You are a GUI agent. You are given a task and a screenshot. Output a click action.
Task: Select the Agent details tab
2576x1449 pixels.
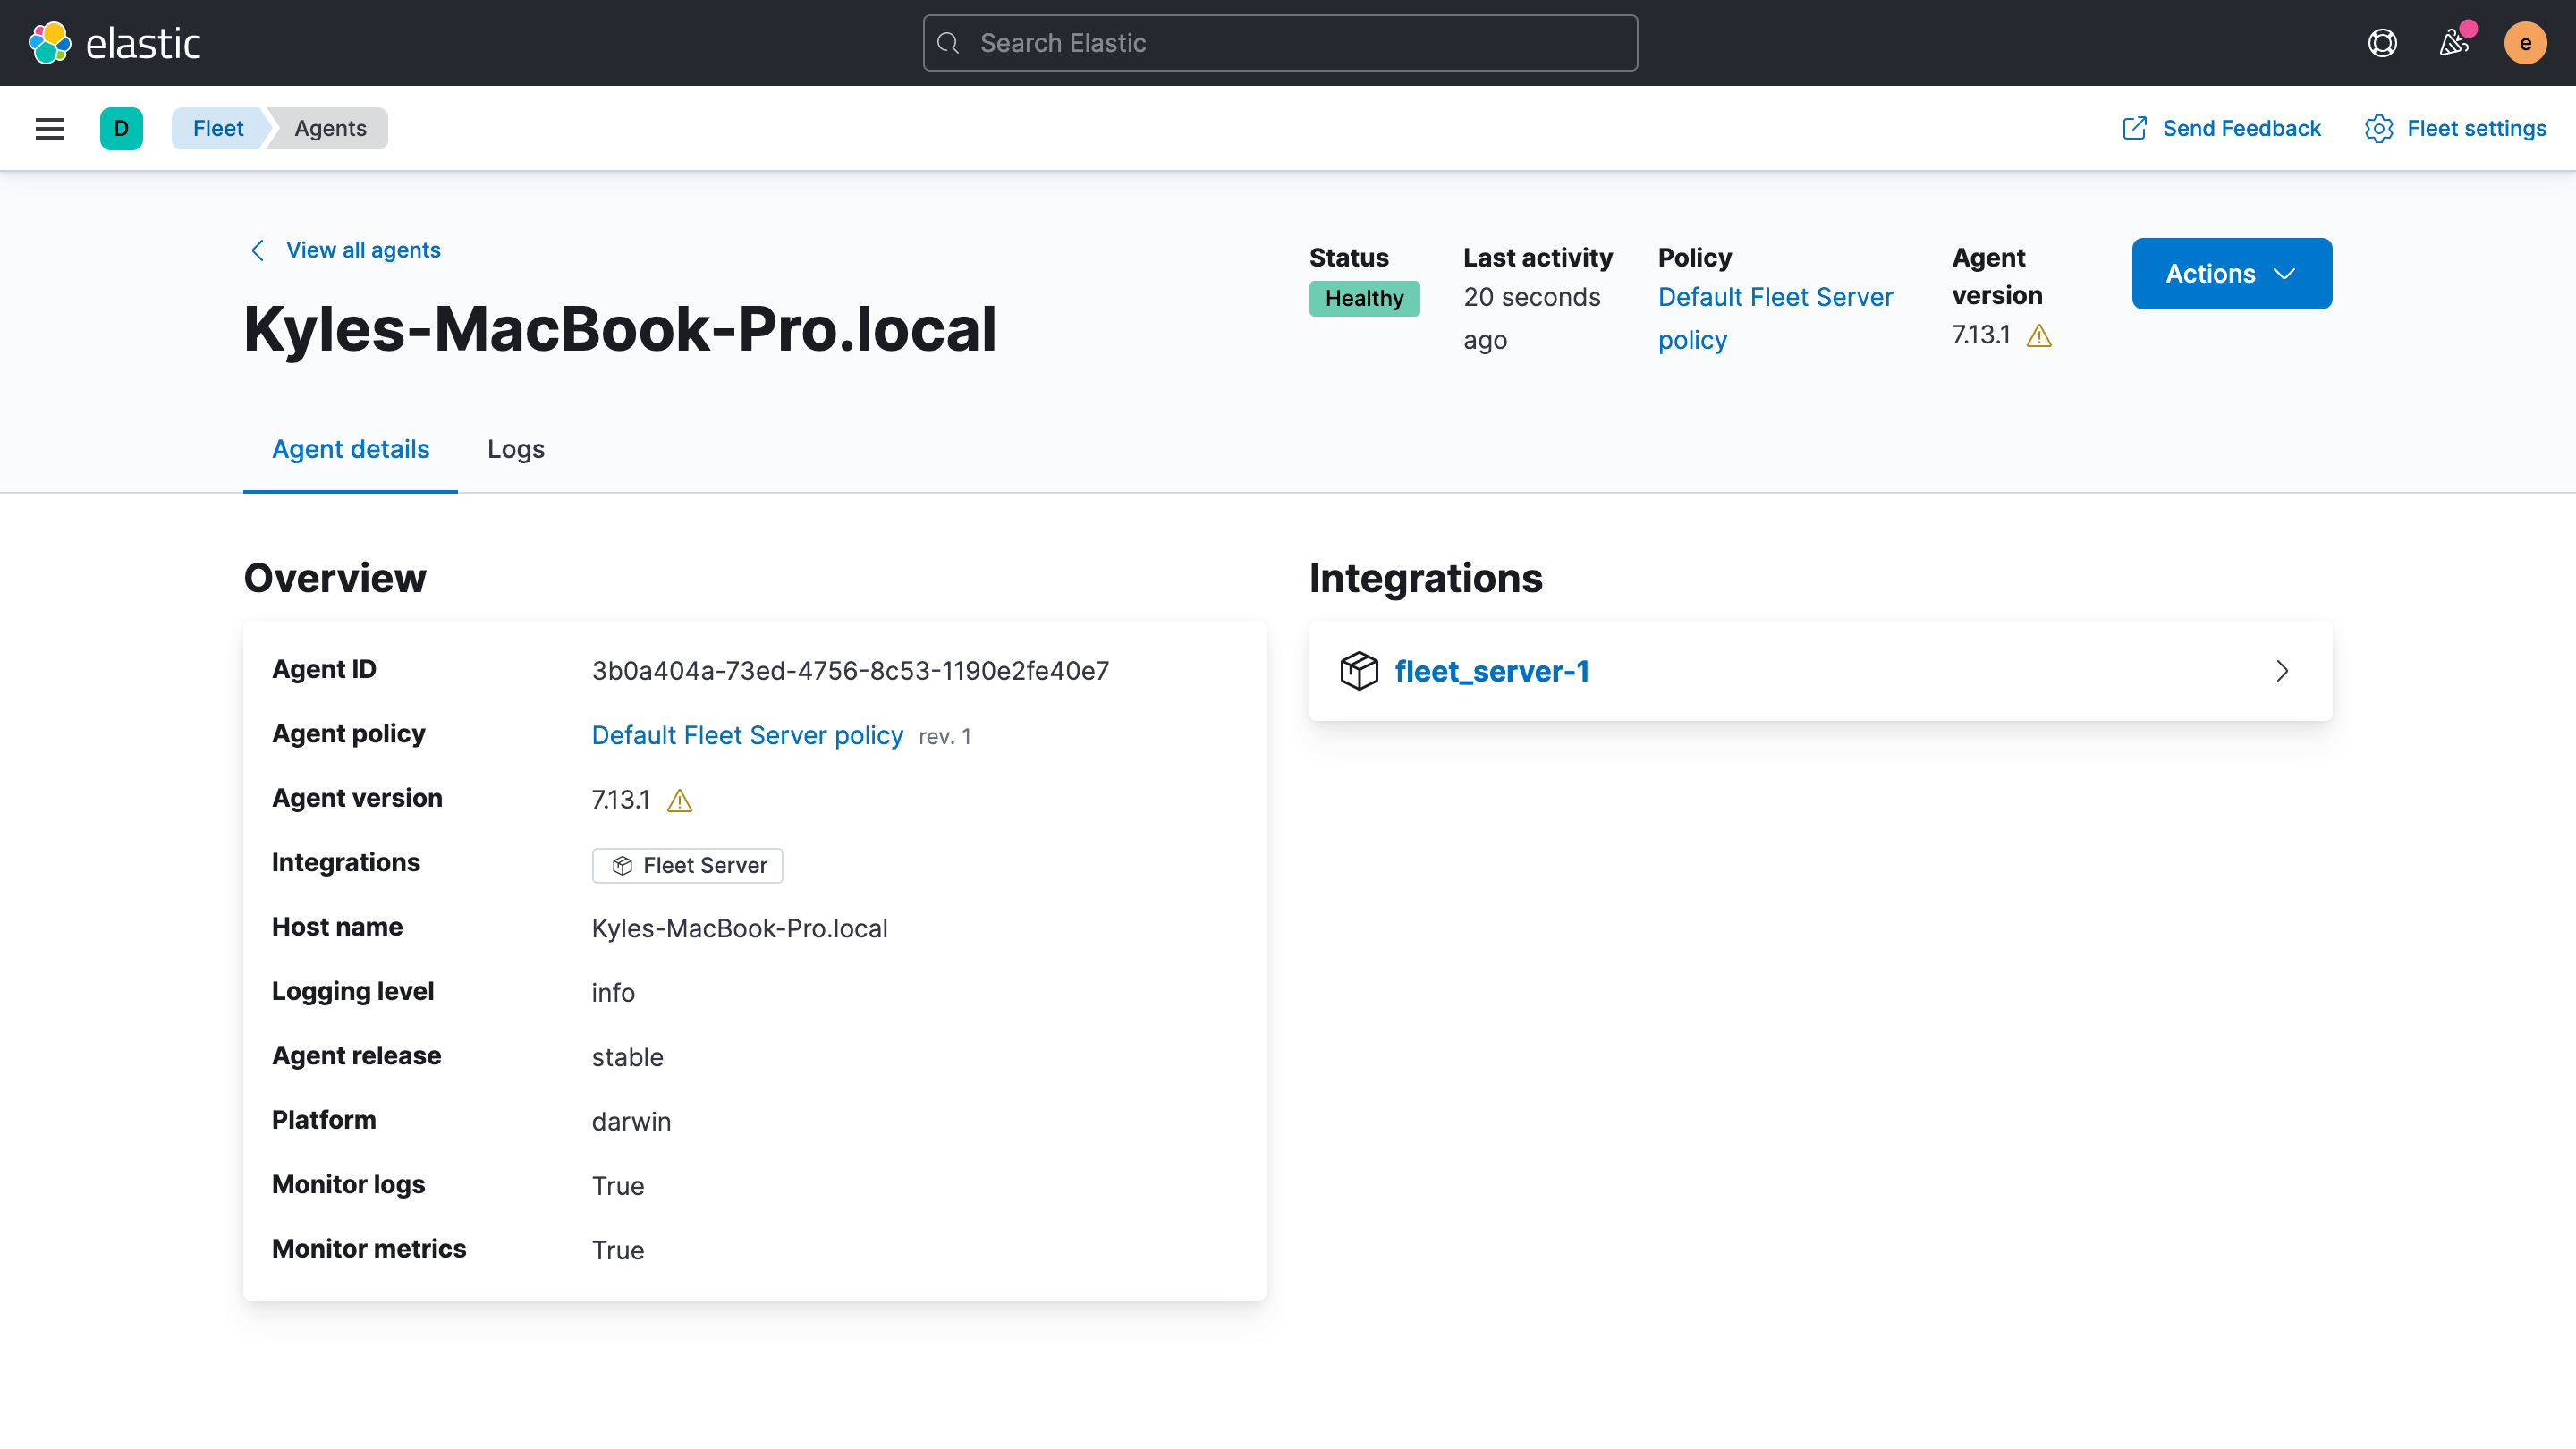350,449
